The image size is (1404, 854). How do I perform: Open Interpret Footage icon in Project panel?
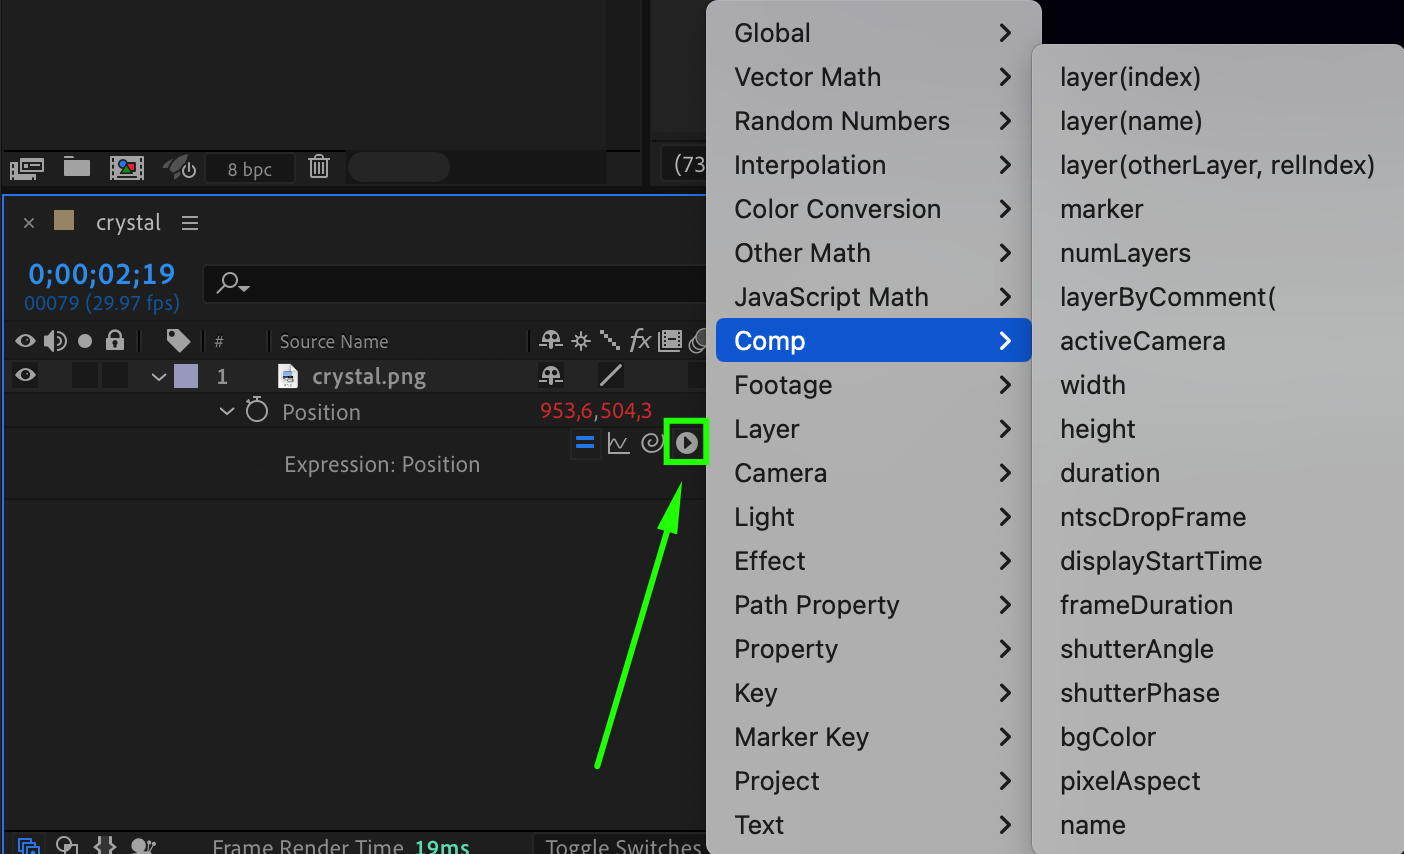coord(27,168)
